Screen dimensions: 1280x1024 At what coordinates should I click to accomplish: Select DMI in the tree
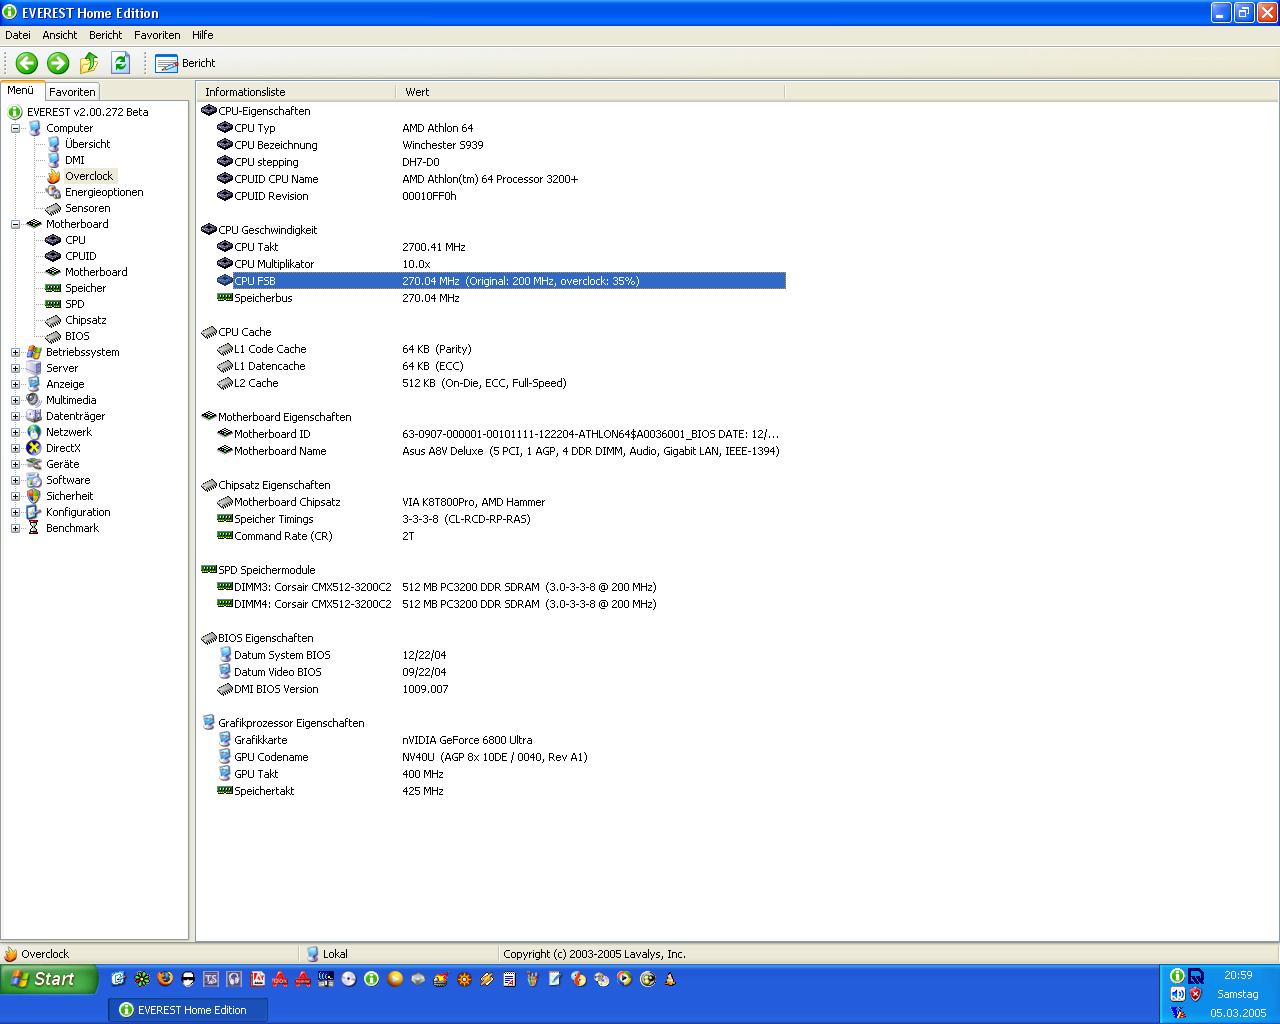pos(75,160)
